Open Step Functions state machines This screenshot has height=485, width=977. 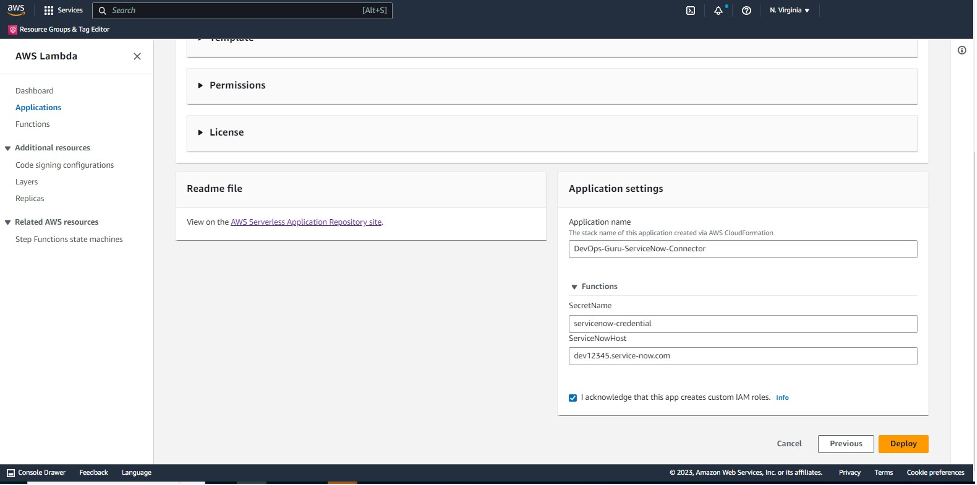(69, 239)
